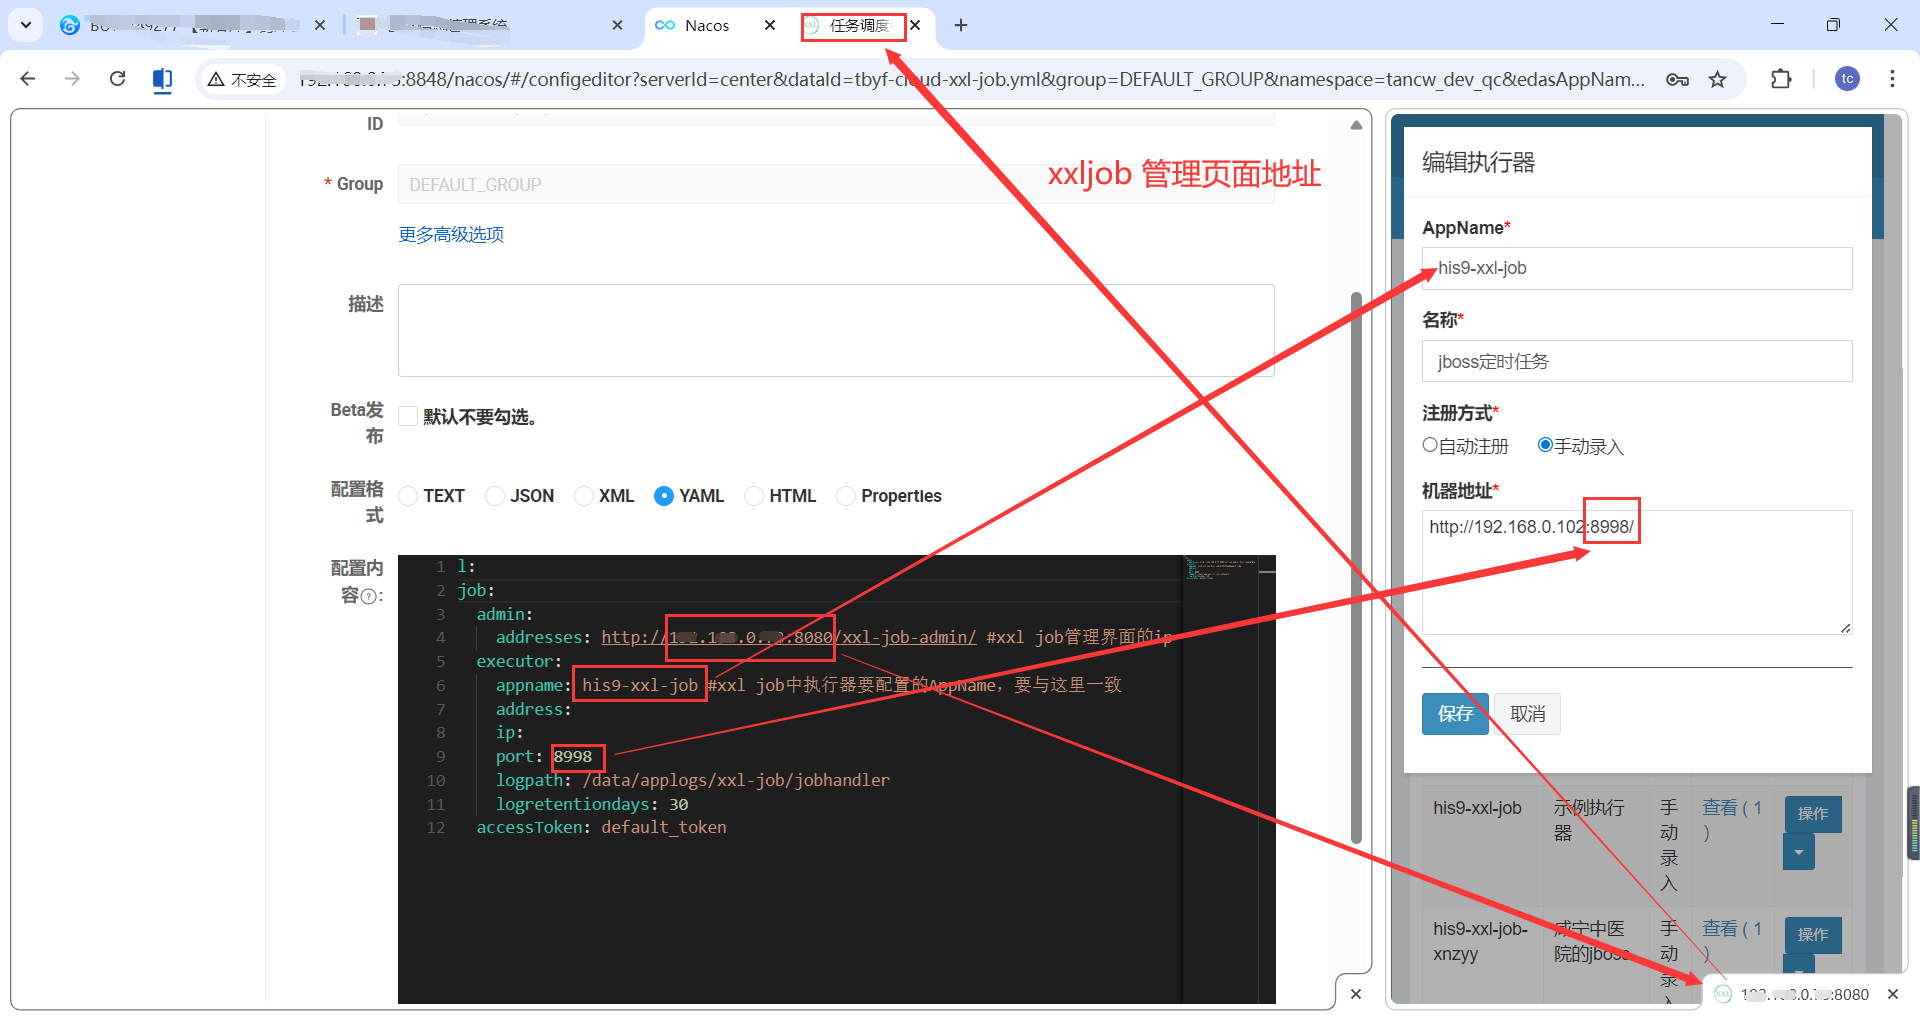This screenshot has width=1920, height=1020.
Task: Bookmark this page with the star icon
Action: pyautogui.click(x=1718, y=80)
